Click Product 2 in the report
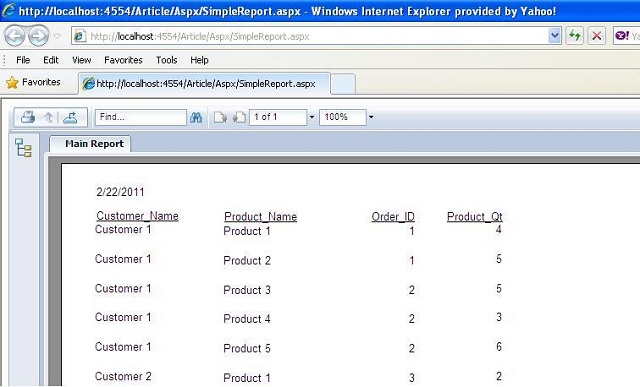This screenshot has height=387, width=640. coord(247,260)
